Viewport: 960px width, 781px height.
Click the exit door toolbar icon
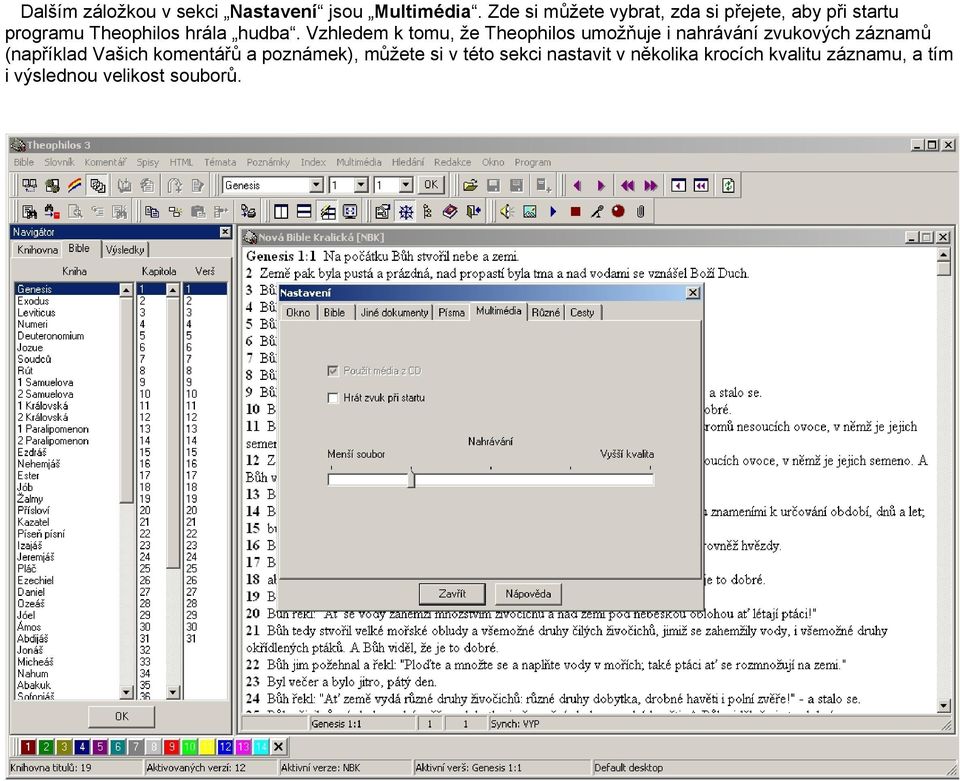(473, 211)
